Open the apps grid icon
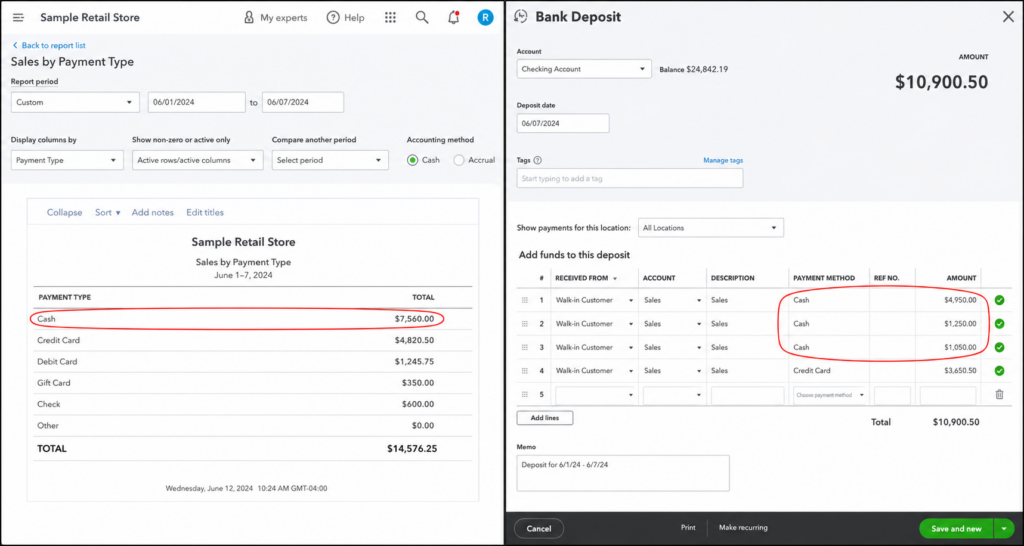The image size is (1024, 546). pos(390,18)
